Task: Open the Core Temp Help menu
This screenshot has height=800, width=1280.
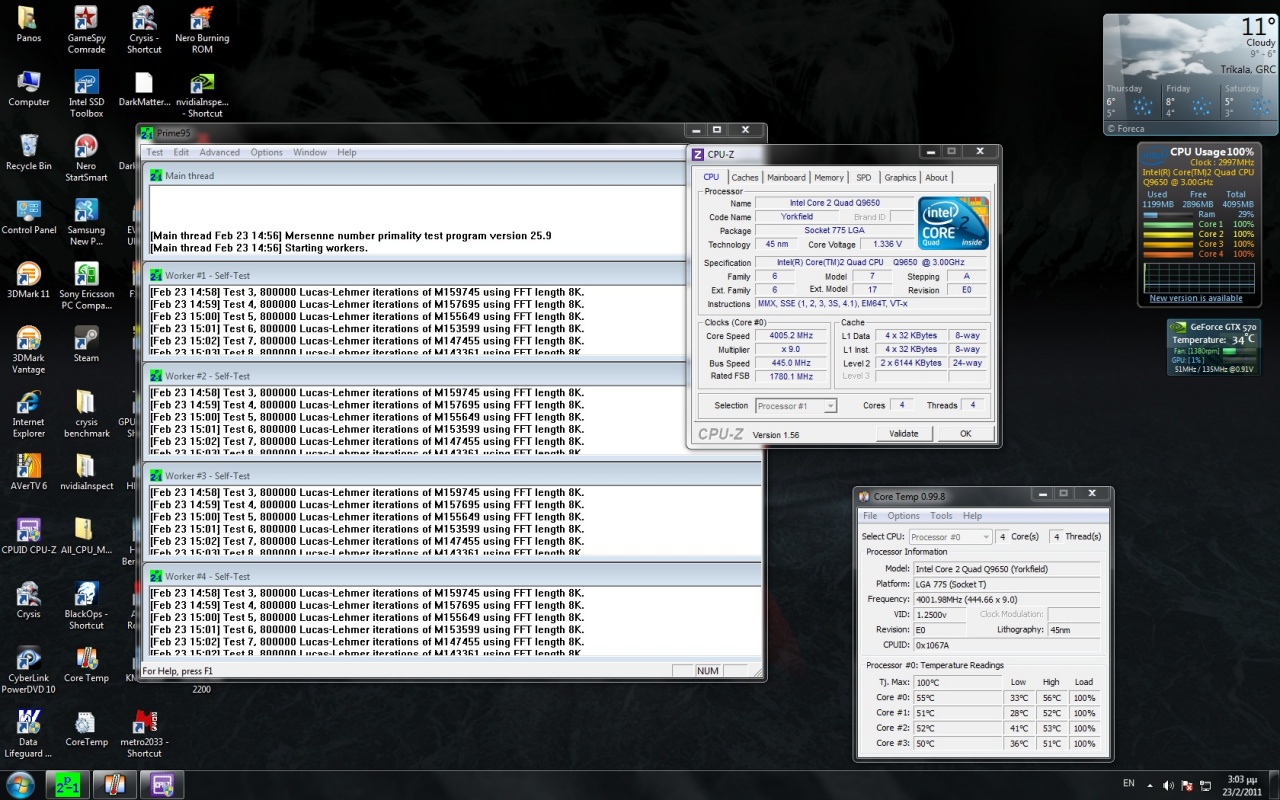Action: (x=972, y=516)
